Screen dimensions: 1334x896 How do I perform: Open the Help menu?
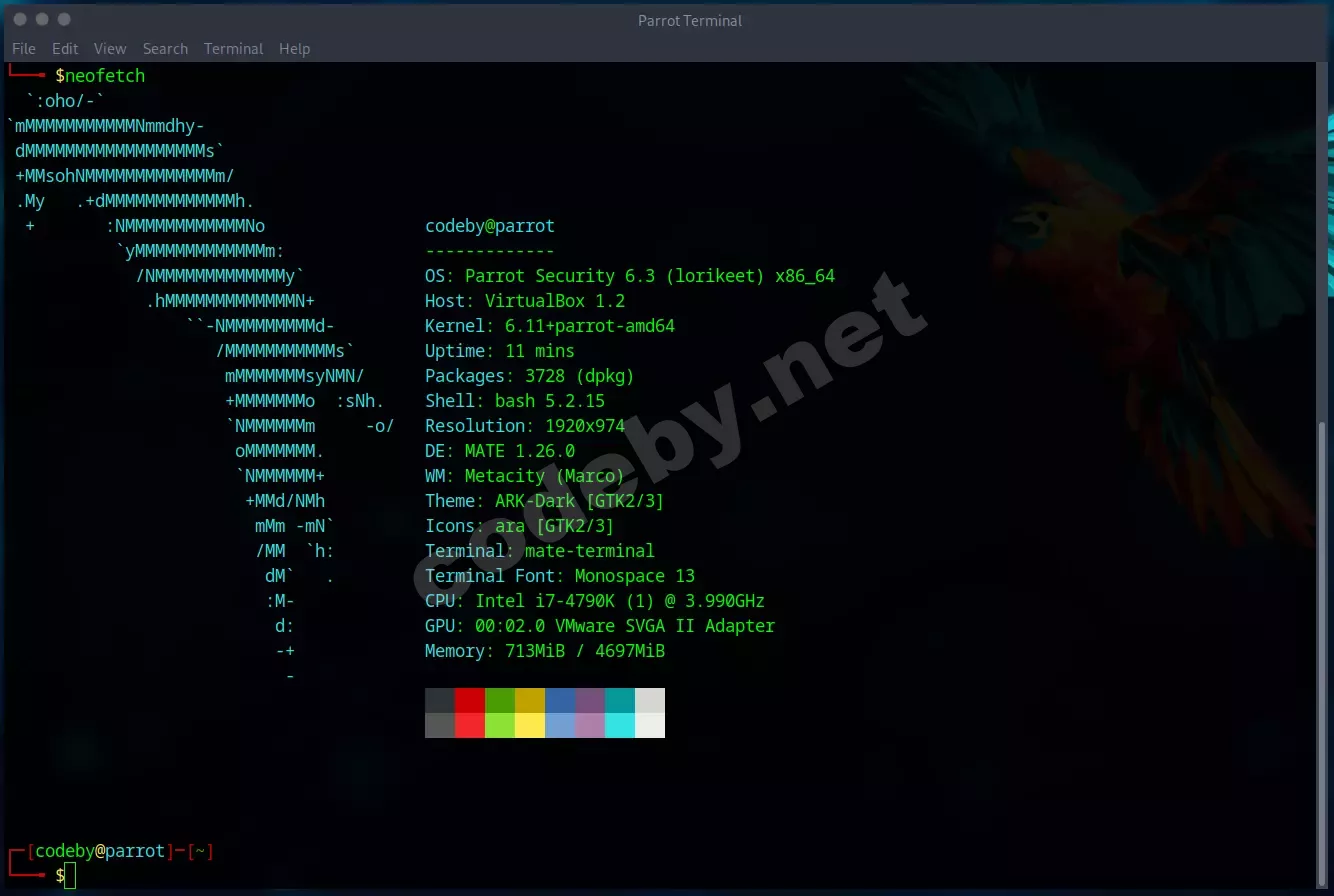(x=294, y=48)
